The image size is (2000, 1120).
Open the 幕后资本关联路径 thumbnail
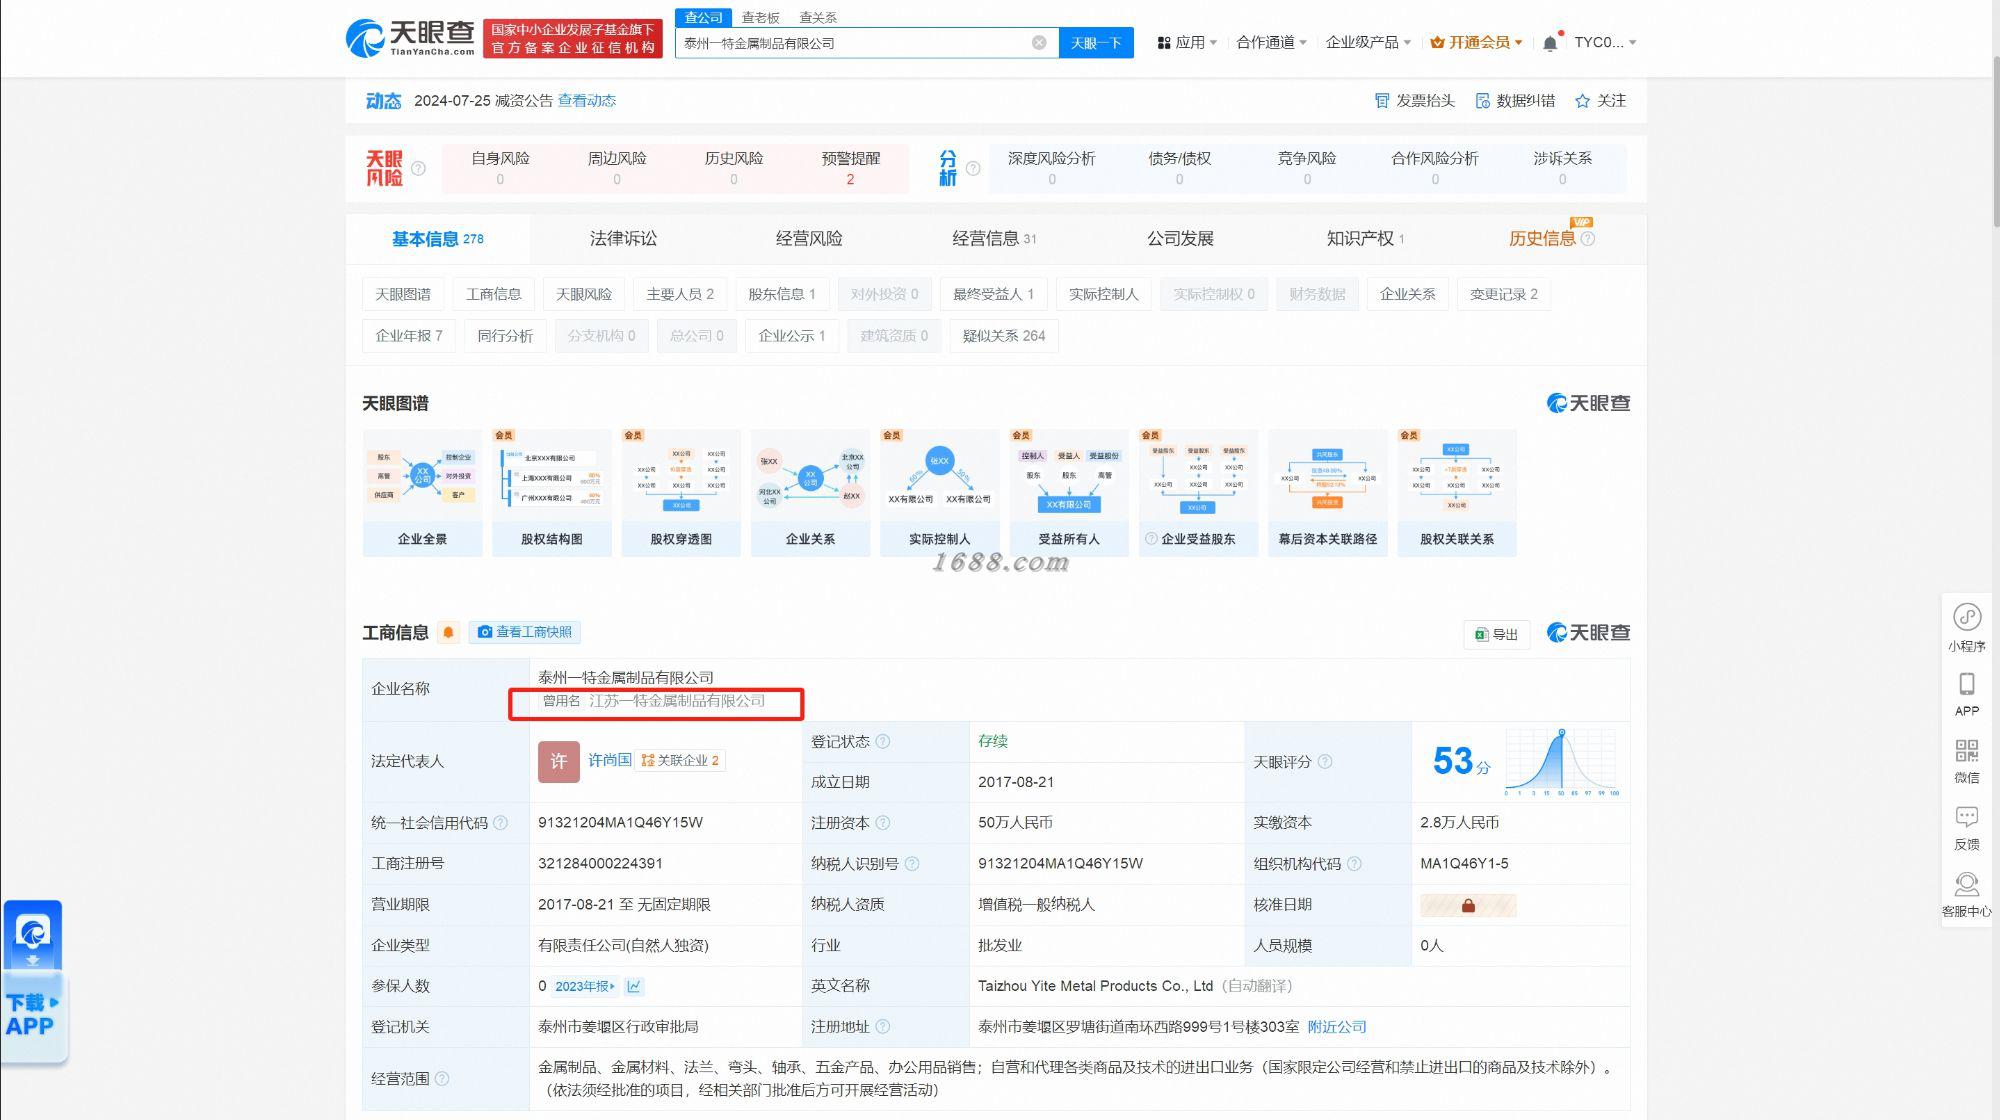[x=1327, y=493]
